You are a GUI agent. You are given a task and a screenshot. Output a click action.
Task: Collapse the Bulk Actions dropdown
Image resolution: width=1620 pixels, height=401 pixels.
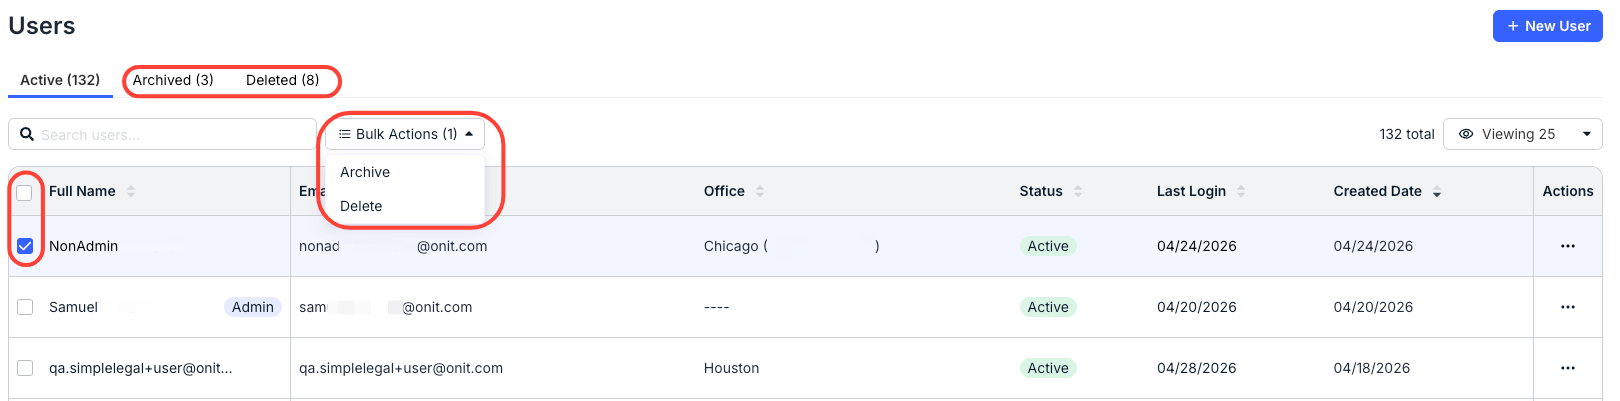pyautogui.click(x=405, y=134)
